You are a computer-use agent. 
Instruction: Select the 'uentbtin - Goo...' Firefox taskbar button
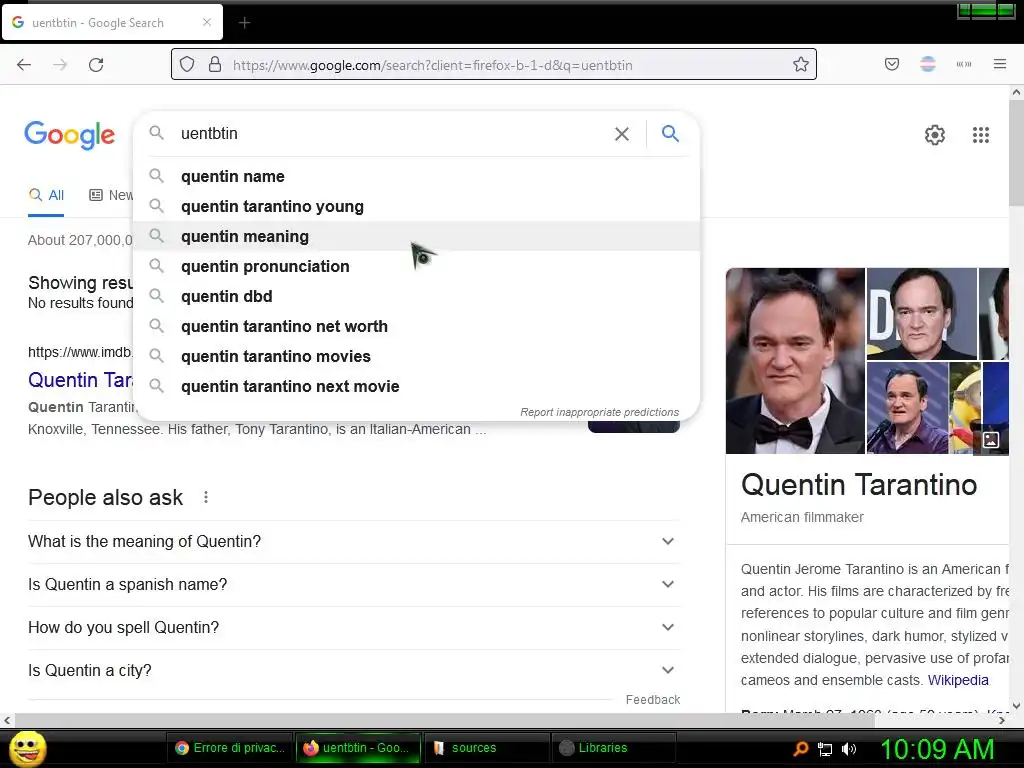tap(357, 748)
